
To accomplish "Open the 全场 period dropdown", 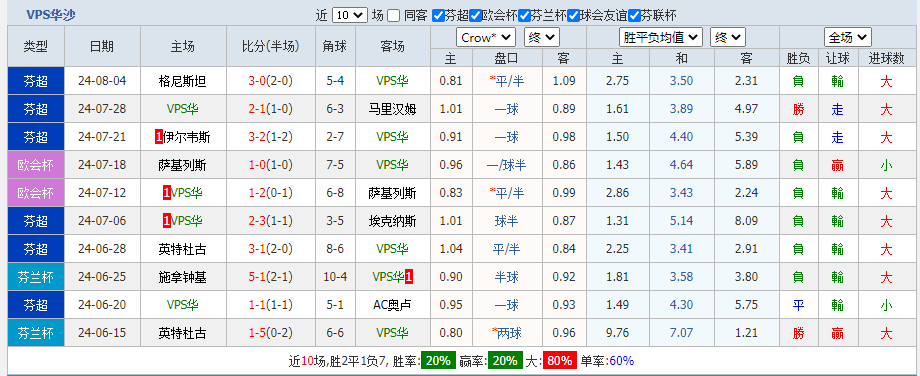I will [x=847, y=38].
